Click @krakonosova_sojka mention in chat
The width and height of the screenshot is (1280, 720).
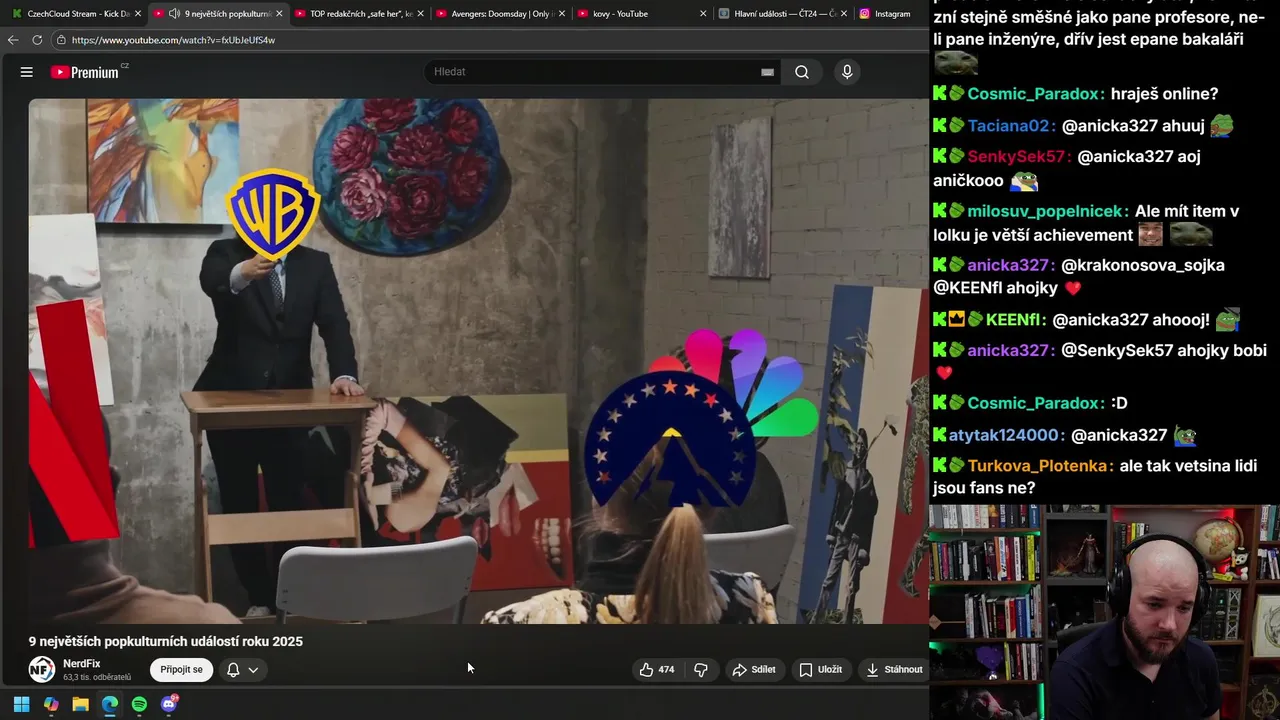click(1143, 265)
